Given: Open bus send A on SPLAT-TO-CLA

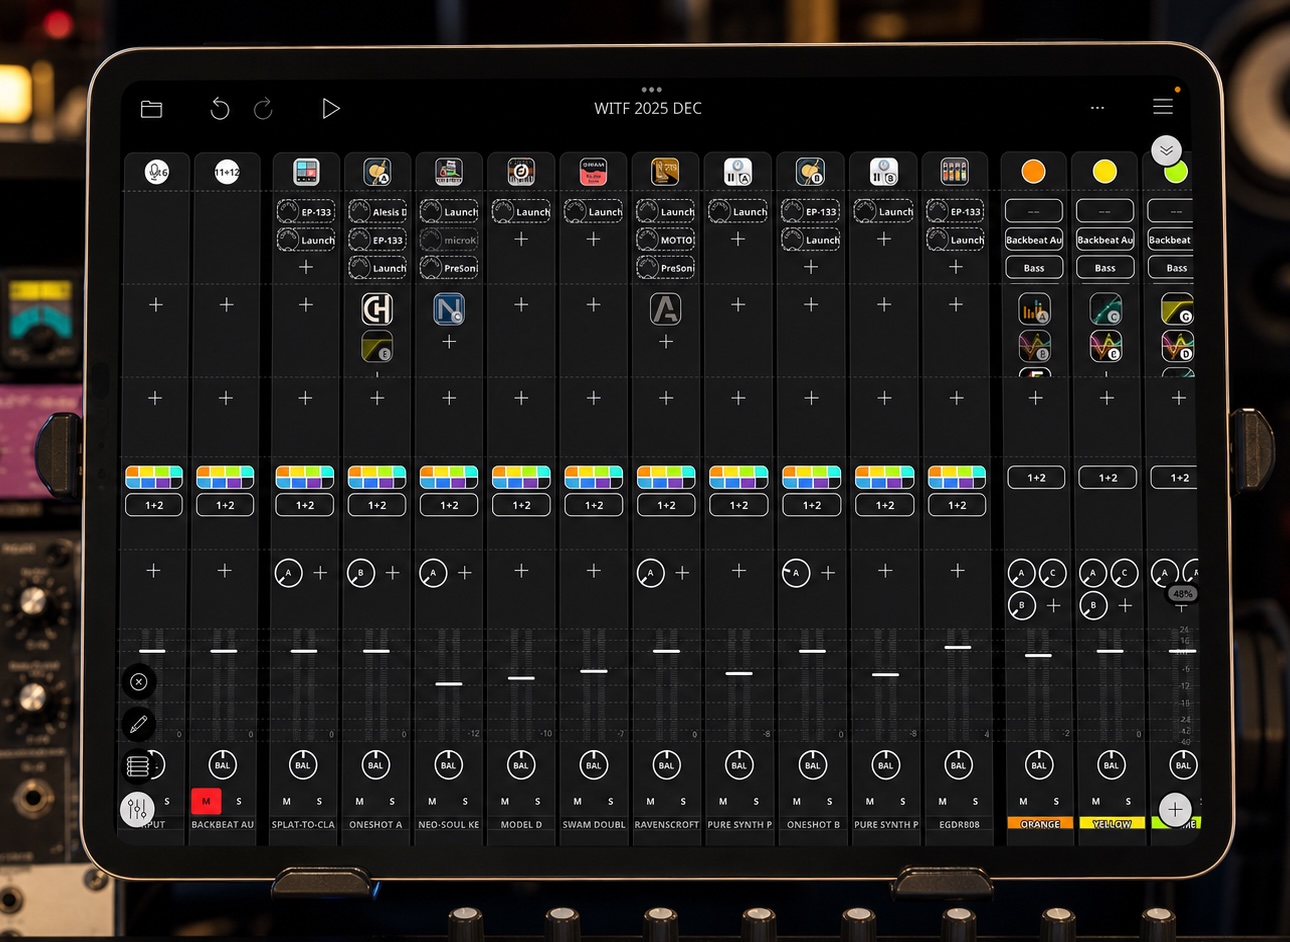Looking at the screenshot, I should [x=288, y=573].
